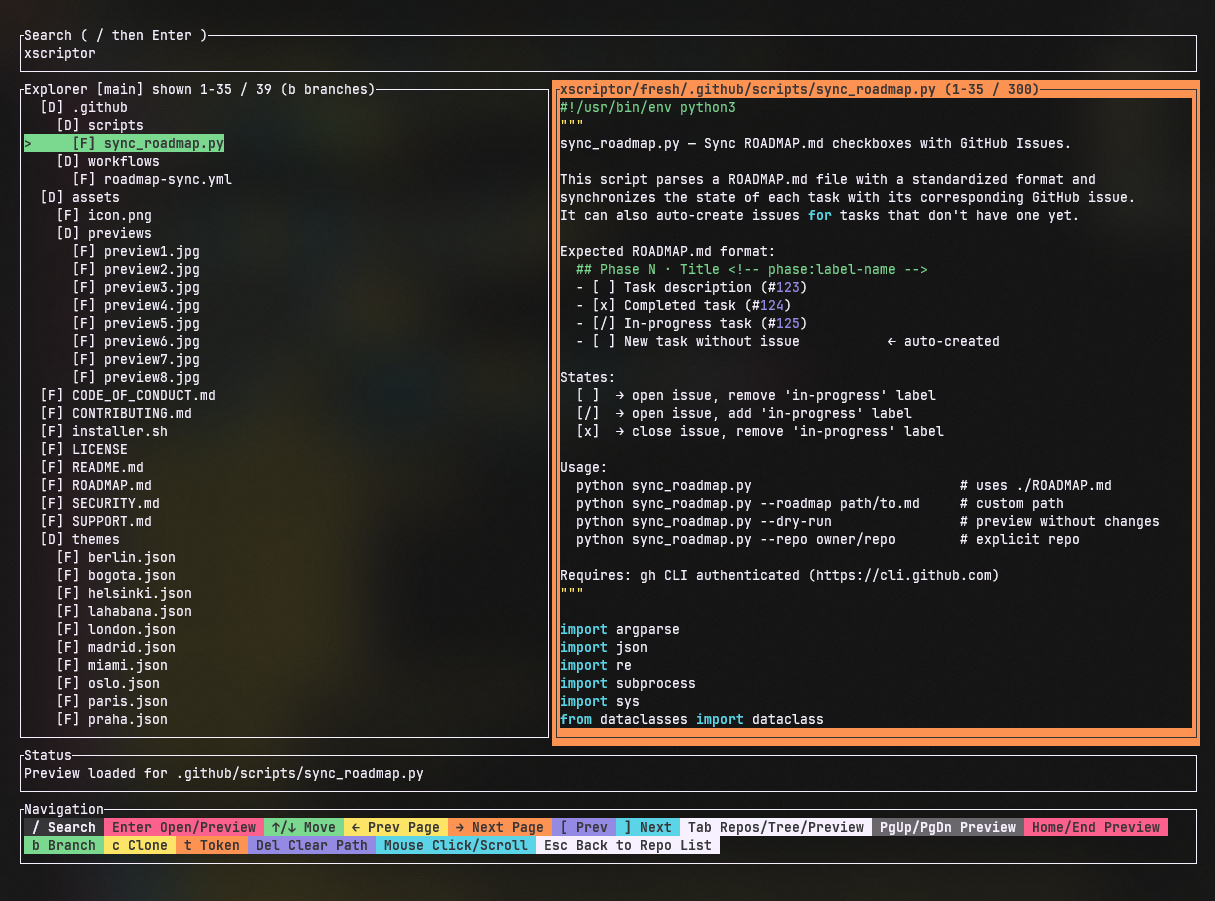Open roadmap-sync.yml file
1215x901 pixels.
pyautogui.click(x=152, y=179)
